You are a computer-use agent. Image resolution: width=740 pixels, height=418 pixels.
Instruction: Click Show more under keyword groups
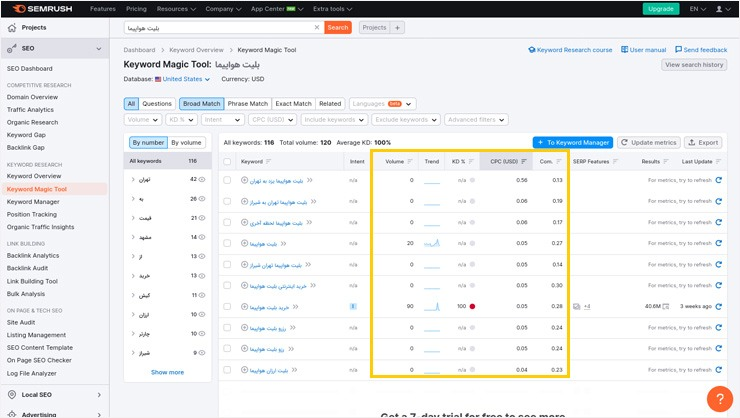(168, 372)
